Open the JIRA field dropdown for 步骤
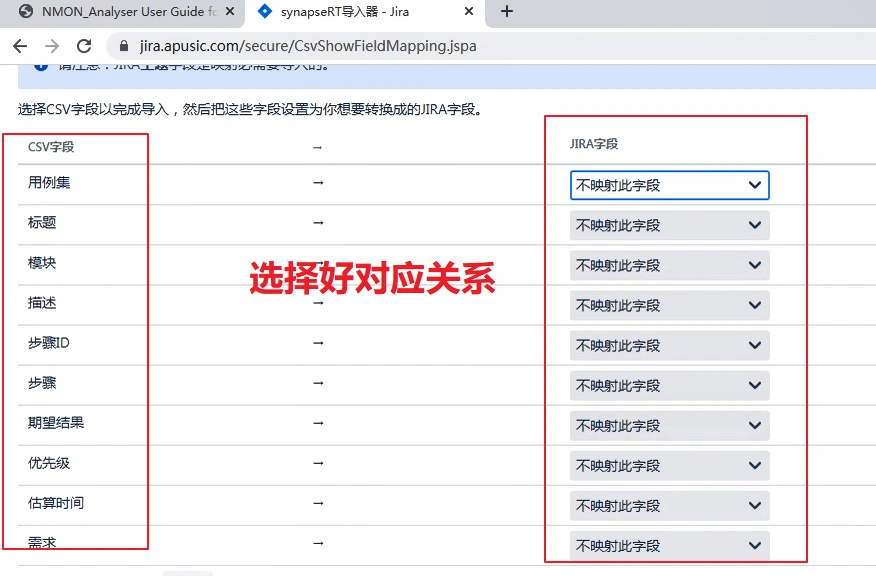Screen dimensions: 876x576 pyautogui.click(x=669, y=385)
